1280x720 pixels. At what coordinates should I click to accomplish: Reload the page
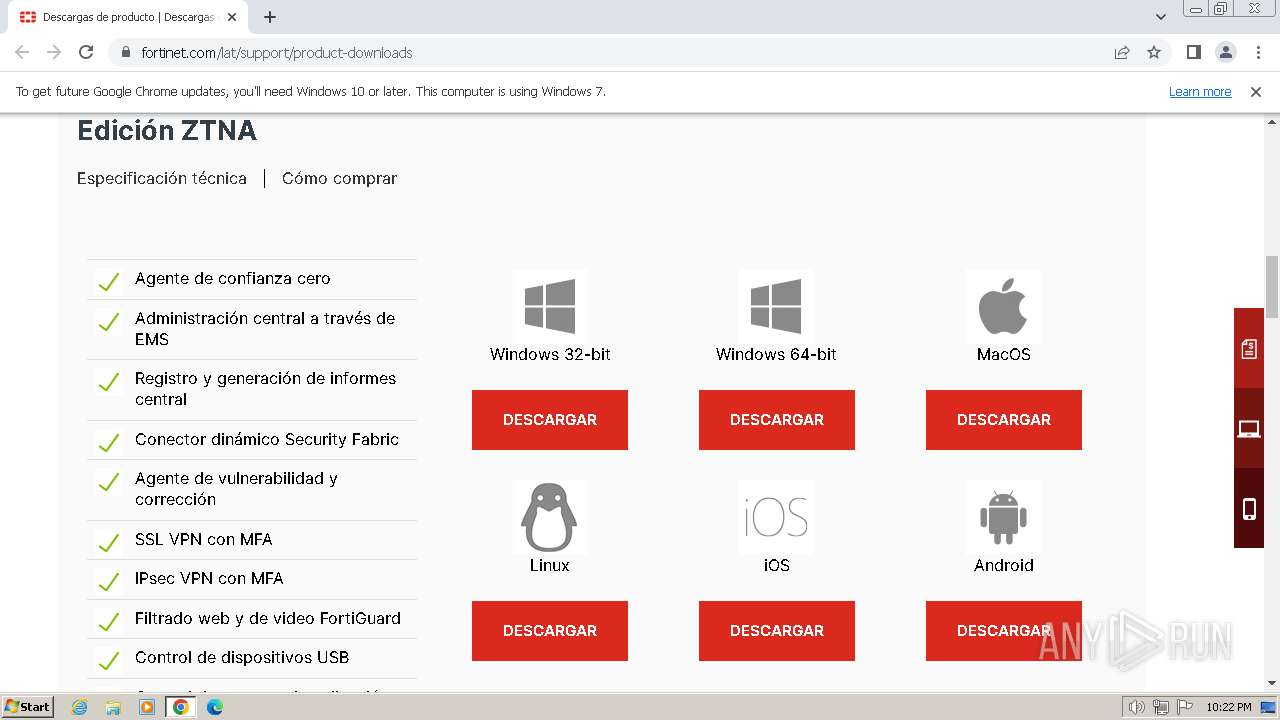click(x=86, y=52)
